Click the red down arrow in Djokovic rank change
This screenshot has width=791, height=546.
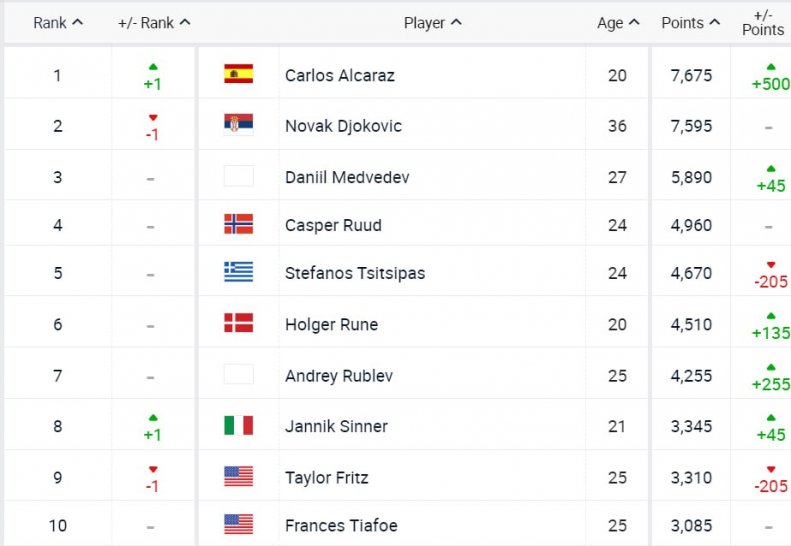pos(153,118)
